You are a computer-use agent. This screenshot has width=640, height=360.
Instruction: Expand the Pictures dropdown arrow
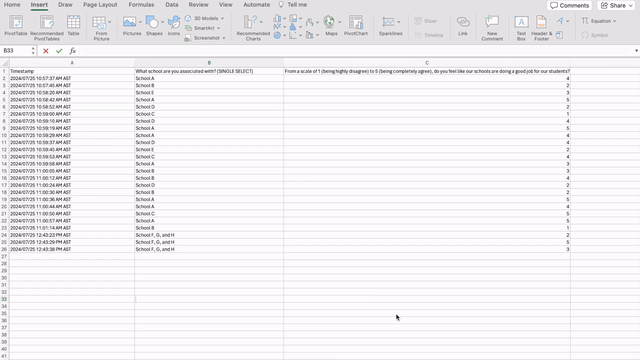pyautogui.click(x=140, y=22)
